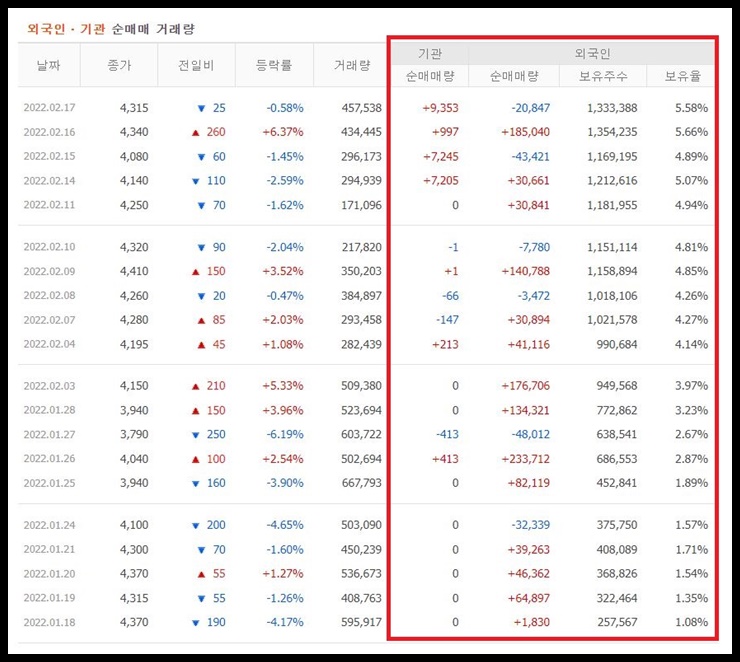Click the down-arrow change 250
Image resolution: width=740 pixels, height=662 pixels.
point(208,435)
